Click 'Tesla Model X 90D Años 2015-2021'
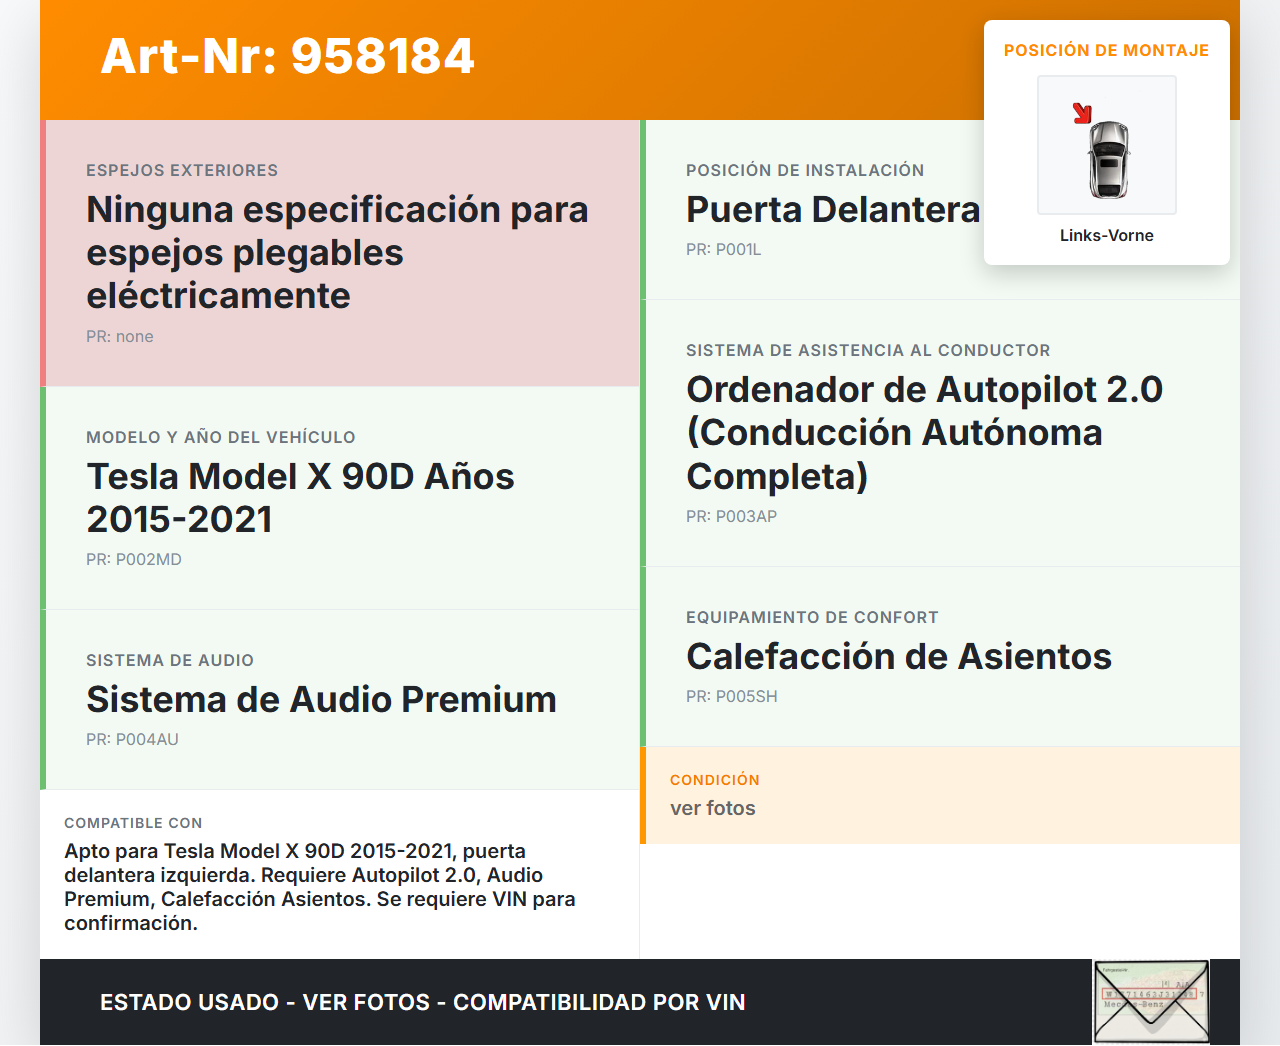 (300, 498)
